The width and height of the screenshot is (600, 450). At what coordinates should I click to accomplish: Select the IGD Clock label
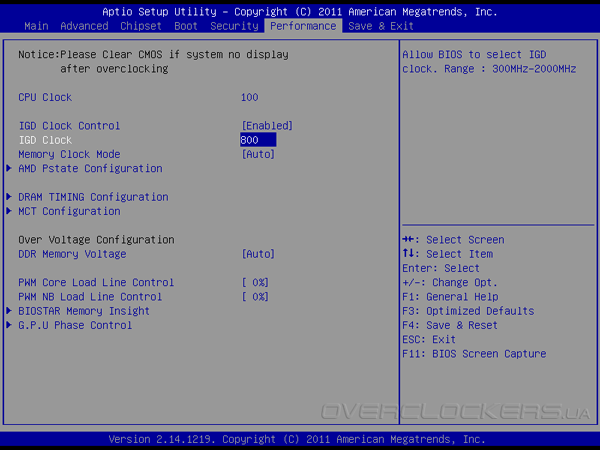coord(45,140)
